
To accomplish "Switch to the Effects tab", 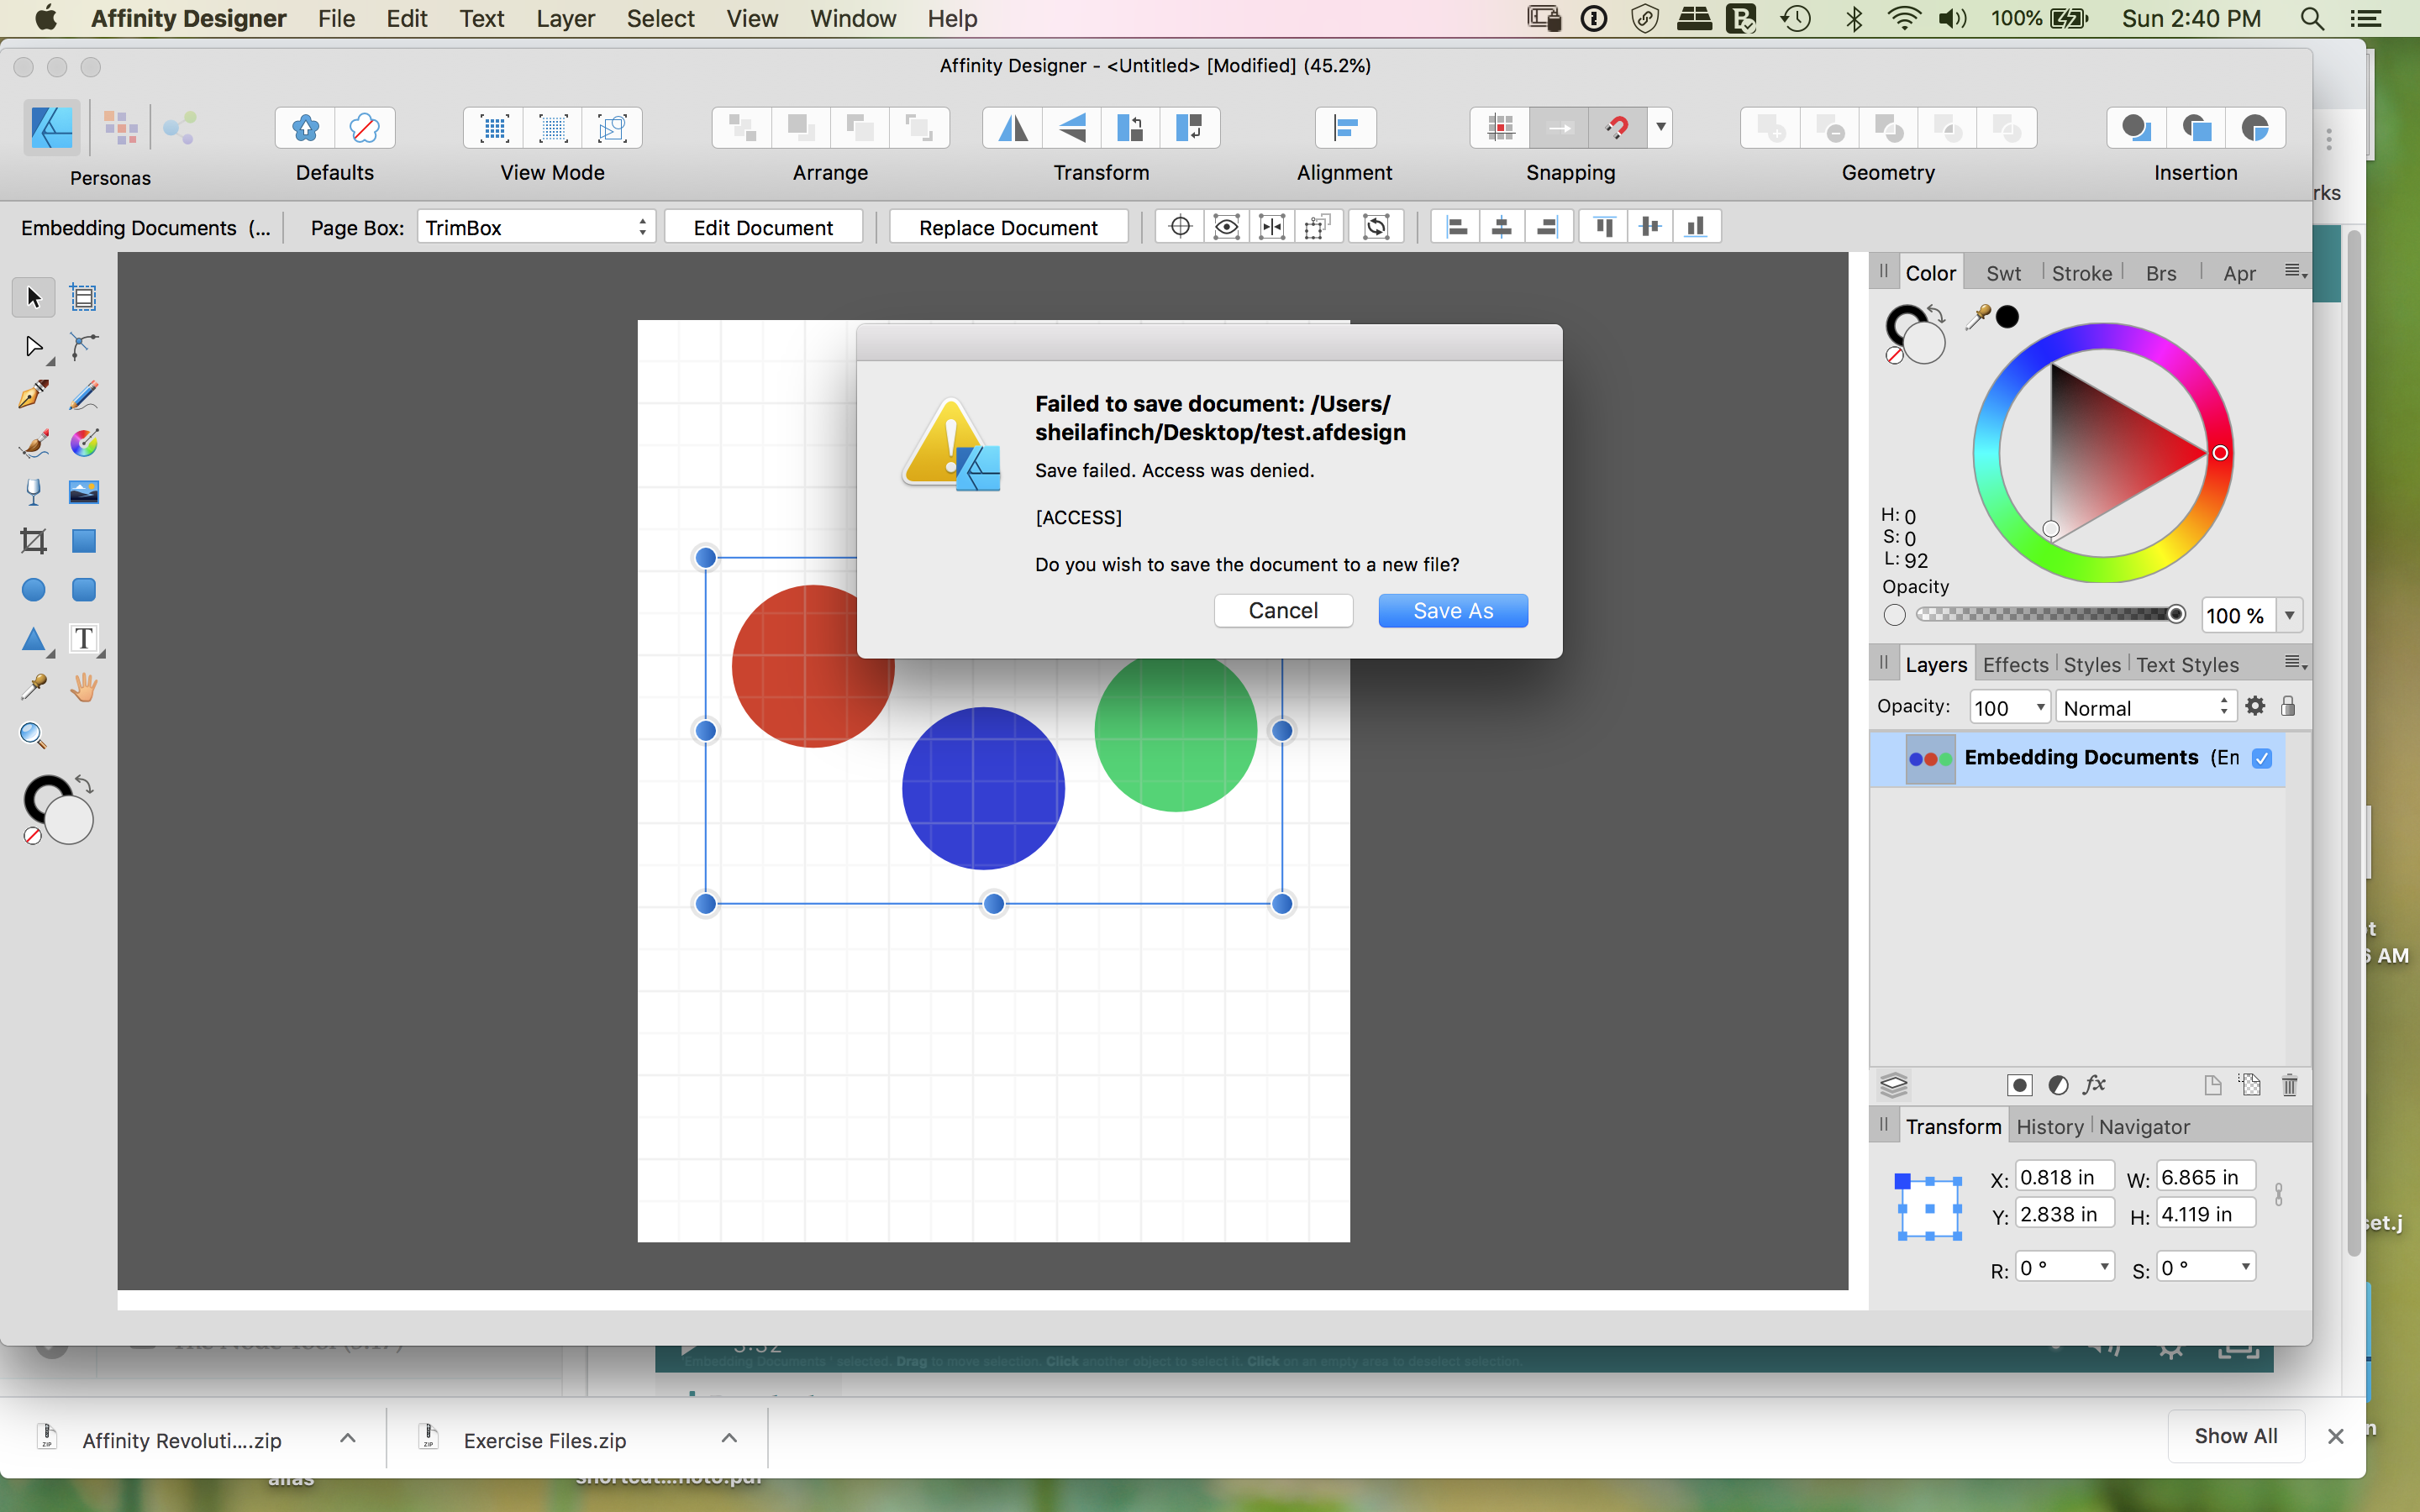I will pyautogui.click(x=2015, y=665).
